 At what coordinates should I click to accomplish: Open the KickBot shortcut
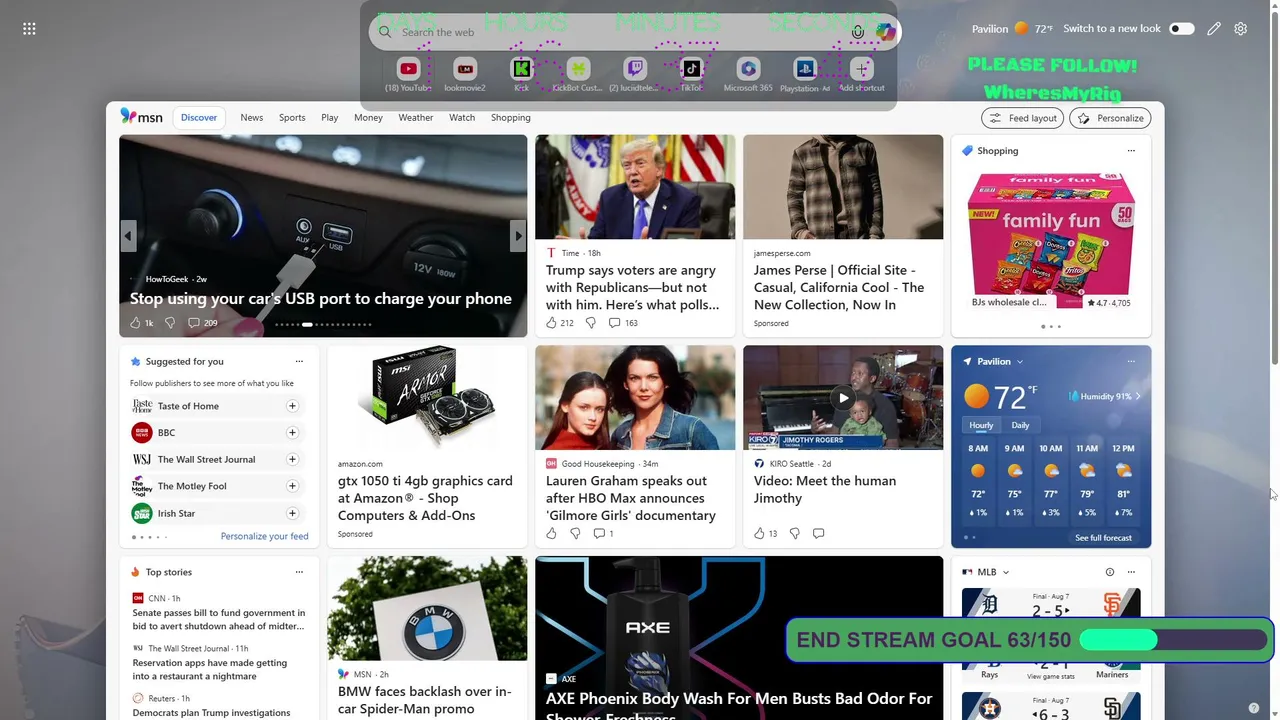coord(578,69)
